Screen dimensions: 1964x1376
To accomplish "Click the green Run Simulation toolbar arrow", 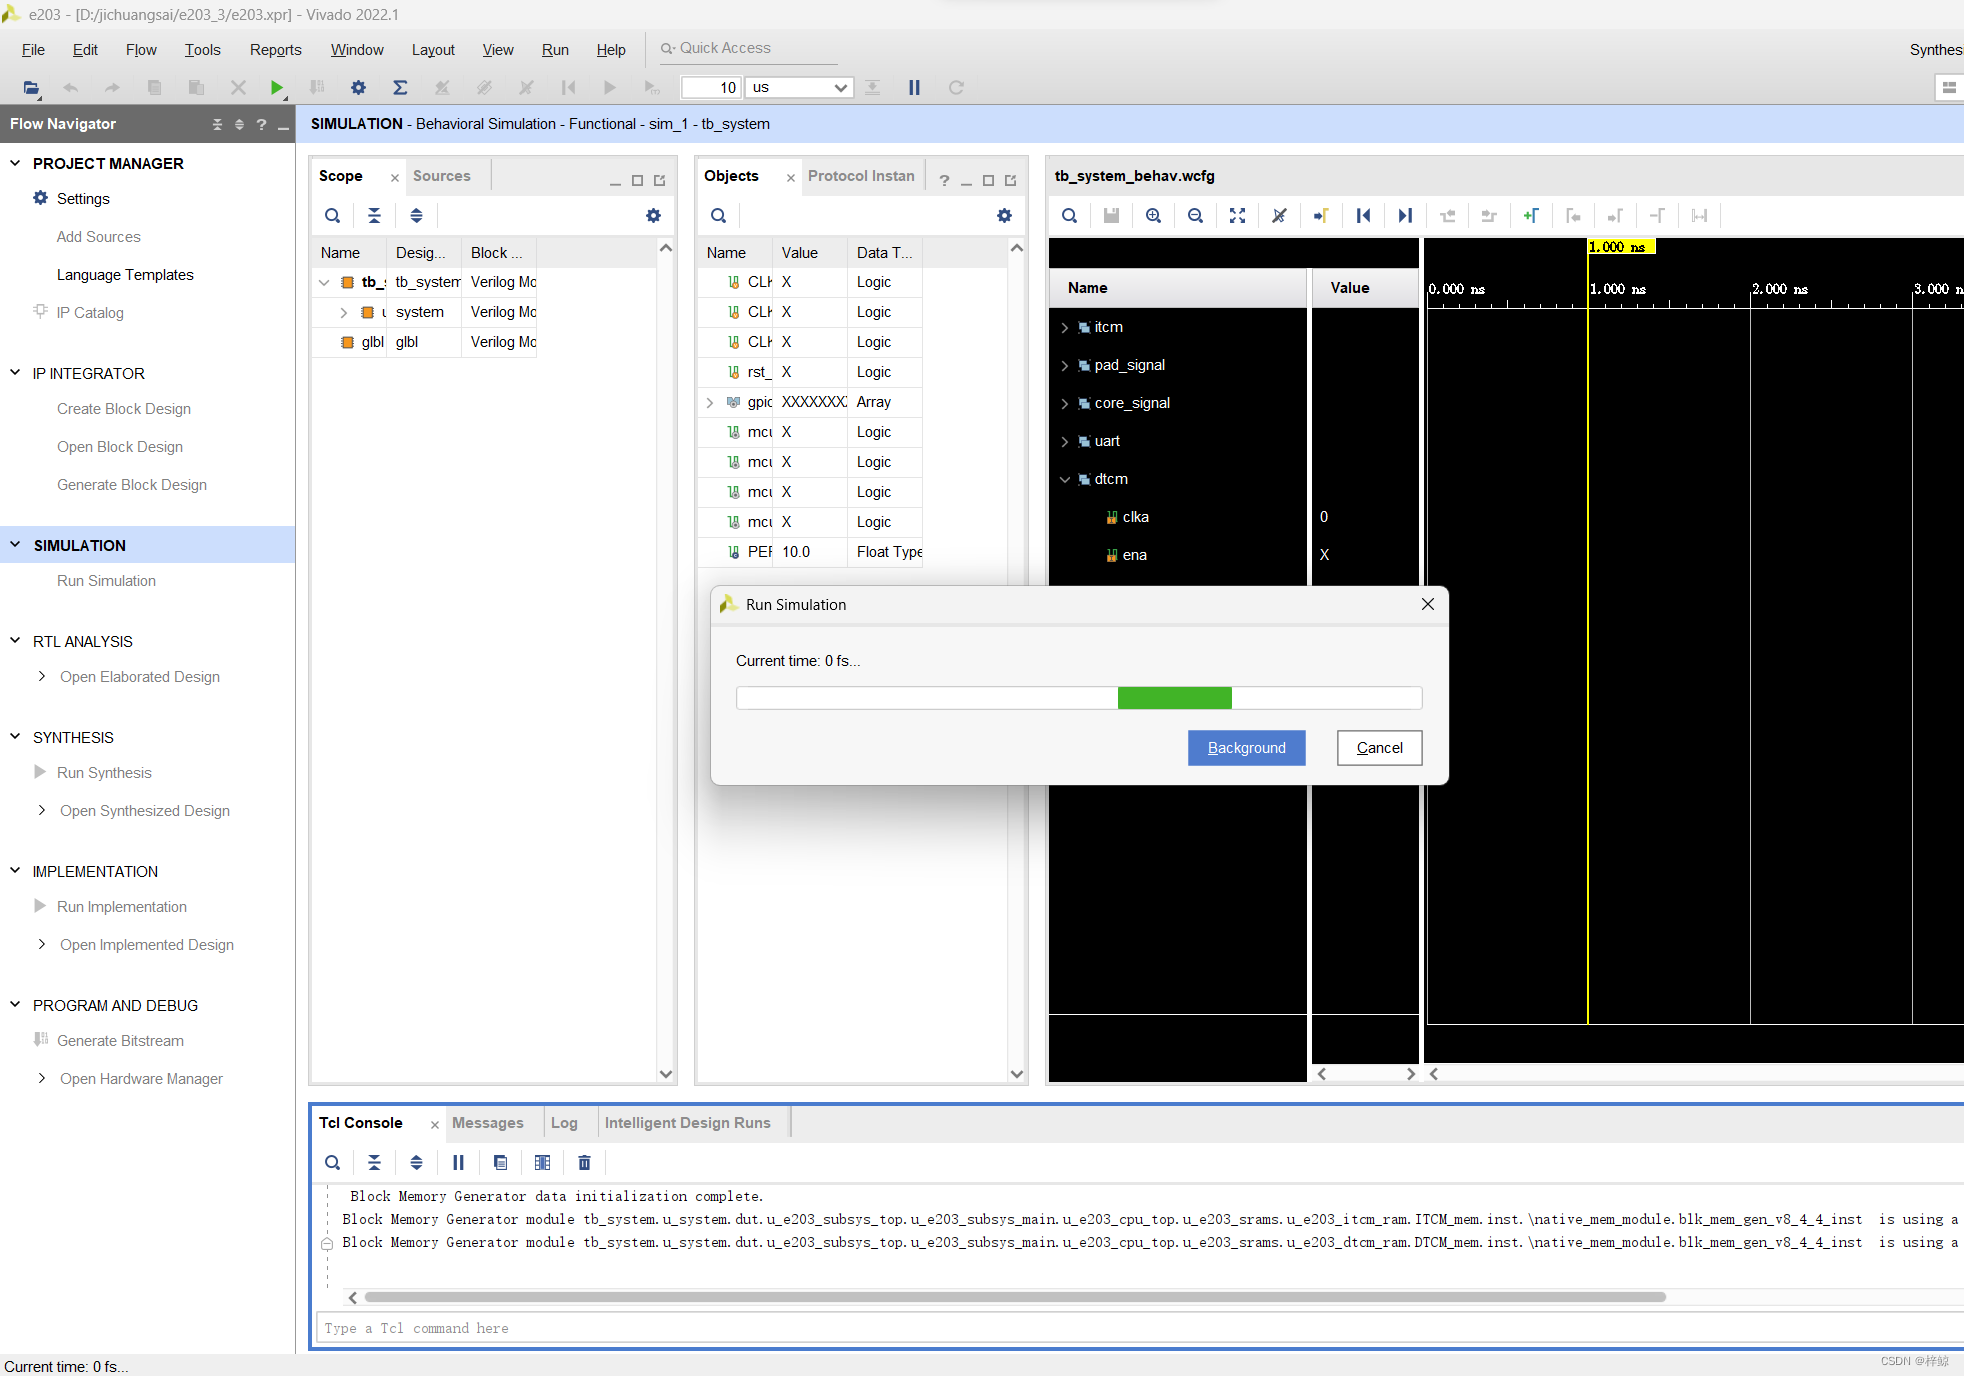I will pos(277,88).
